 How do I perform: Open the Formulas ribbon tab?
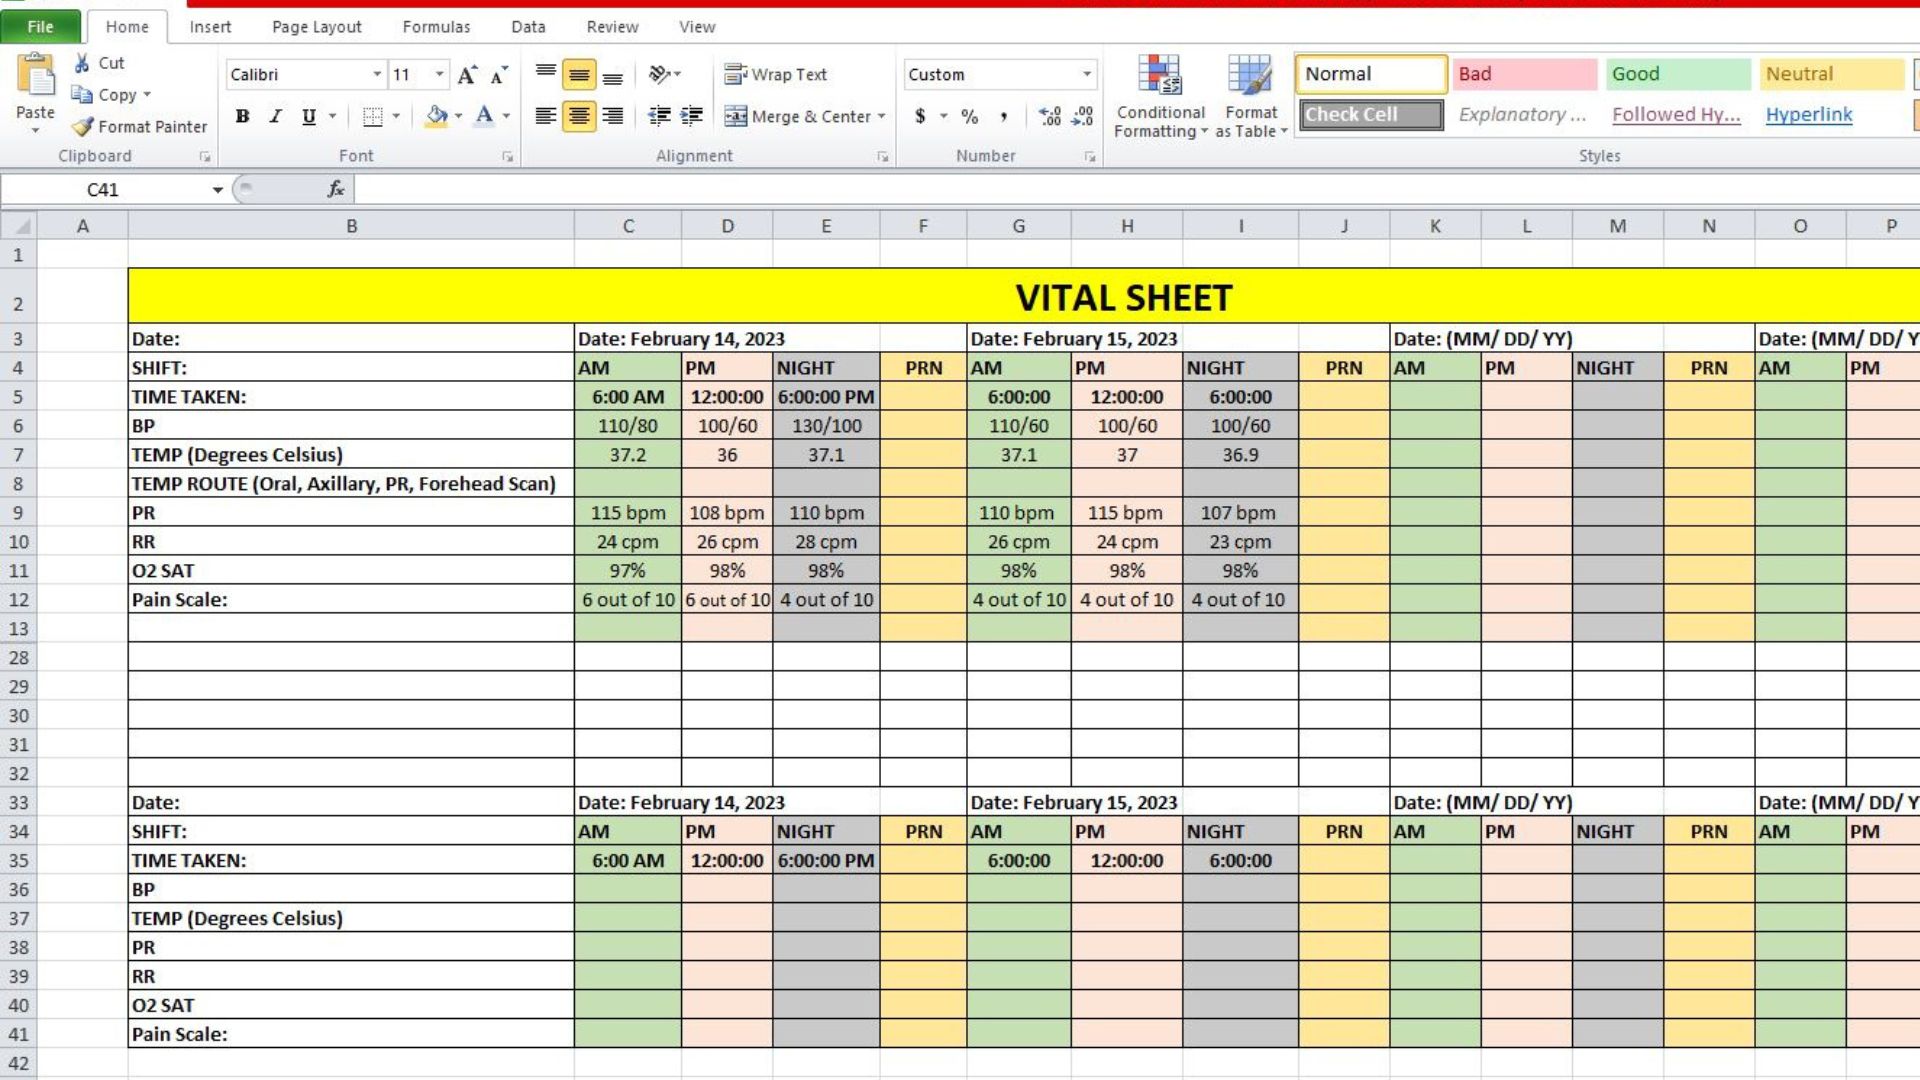pos(436,27)
